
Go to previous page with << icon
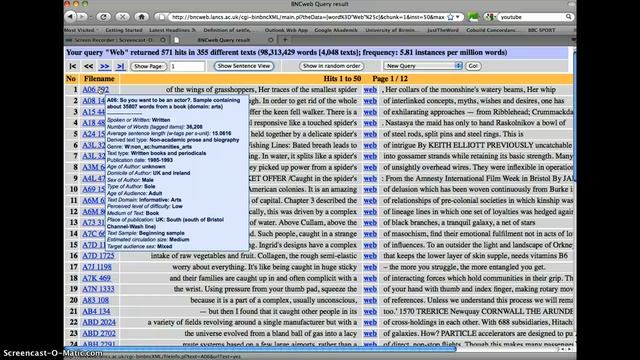click(88, 66)
